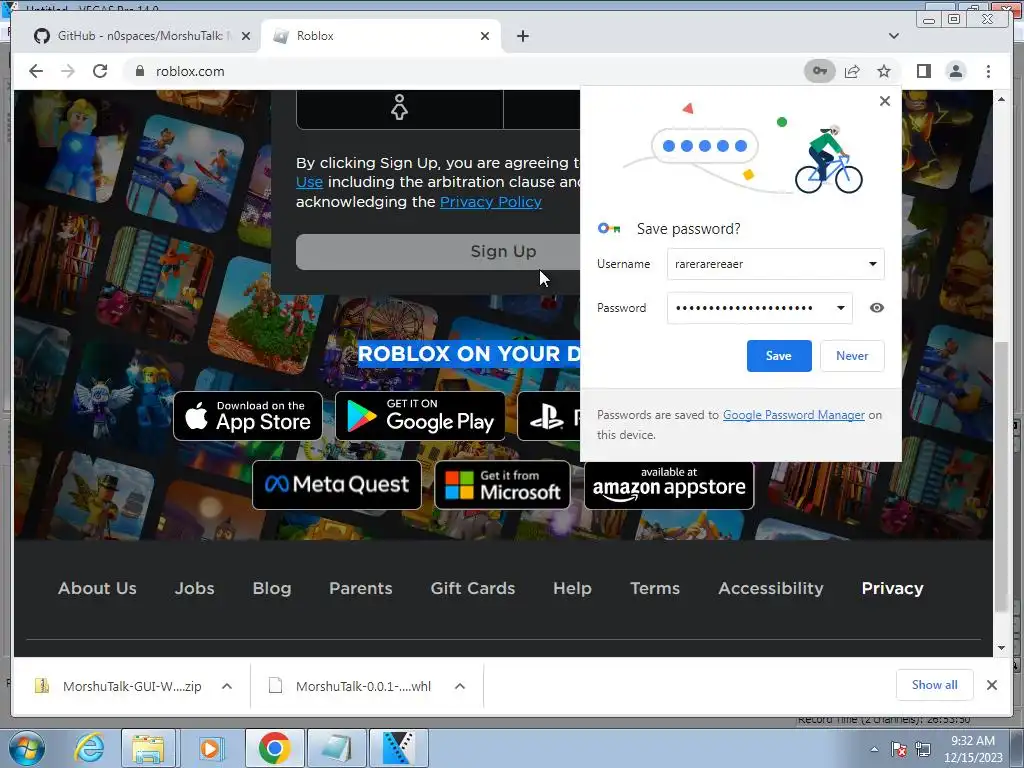Dismiss the Save password popup with X
The height and width of the screenshot is (768, 1024).
pos(885,101)
